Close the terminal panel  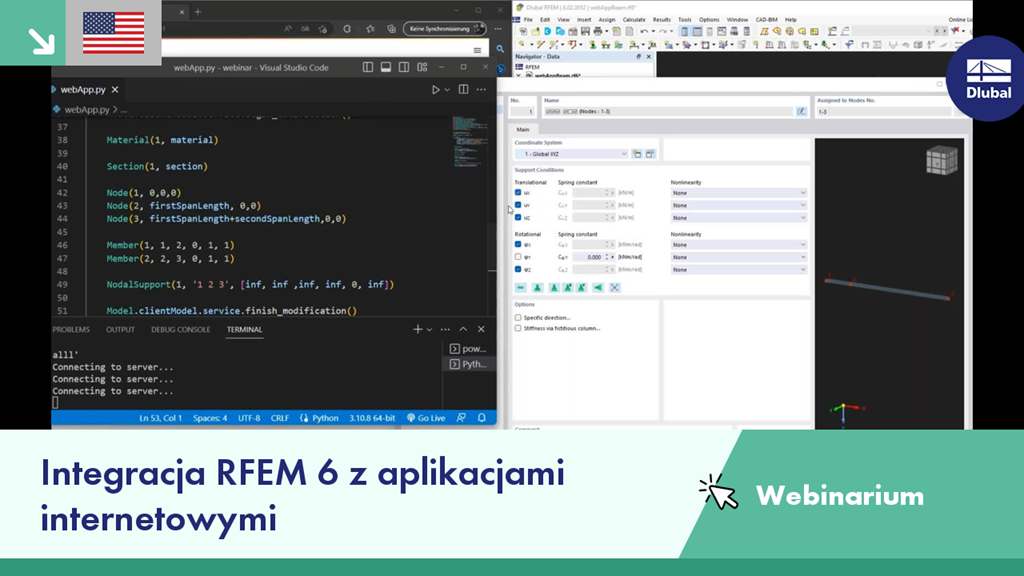coord(481,329)
